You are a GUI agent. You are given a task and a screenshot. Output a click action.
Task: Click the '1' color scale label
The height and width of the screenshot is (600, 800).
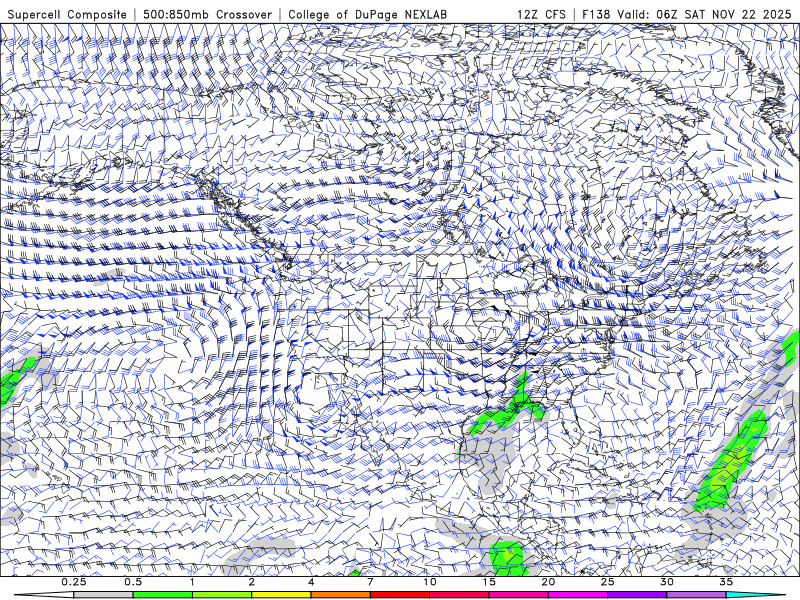click(x=192, y=582)
